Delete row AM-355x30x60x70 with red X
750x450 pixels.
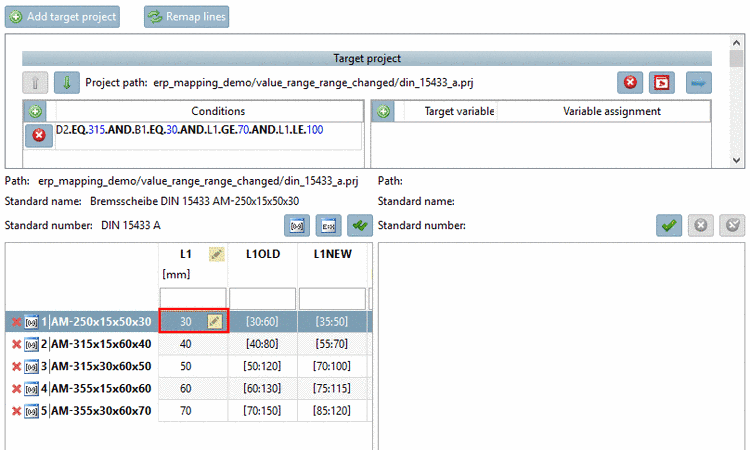[x=16, y=411]
